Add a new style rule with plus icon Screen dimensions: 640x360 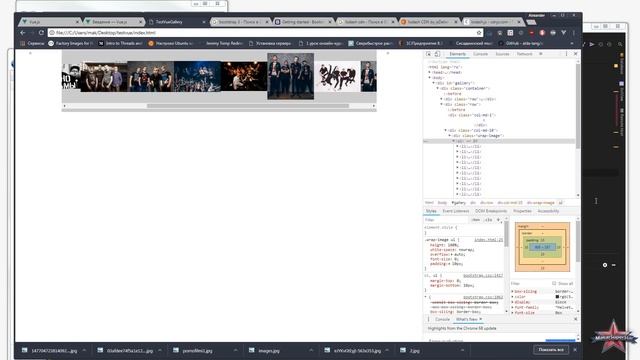pyautogui.click(x=498, y=220)
